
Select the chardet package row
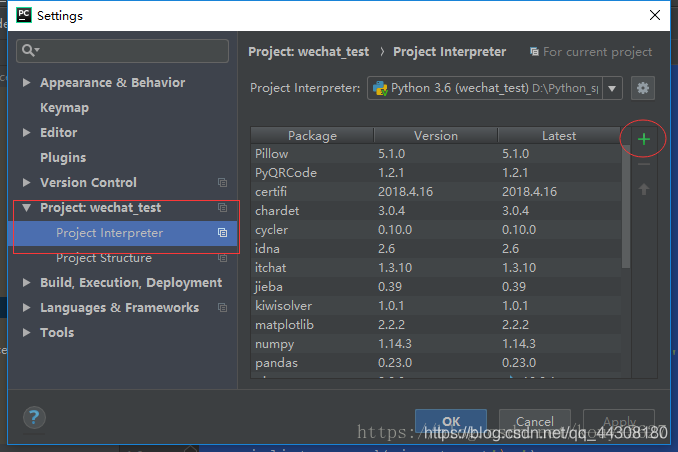point(436,211)
